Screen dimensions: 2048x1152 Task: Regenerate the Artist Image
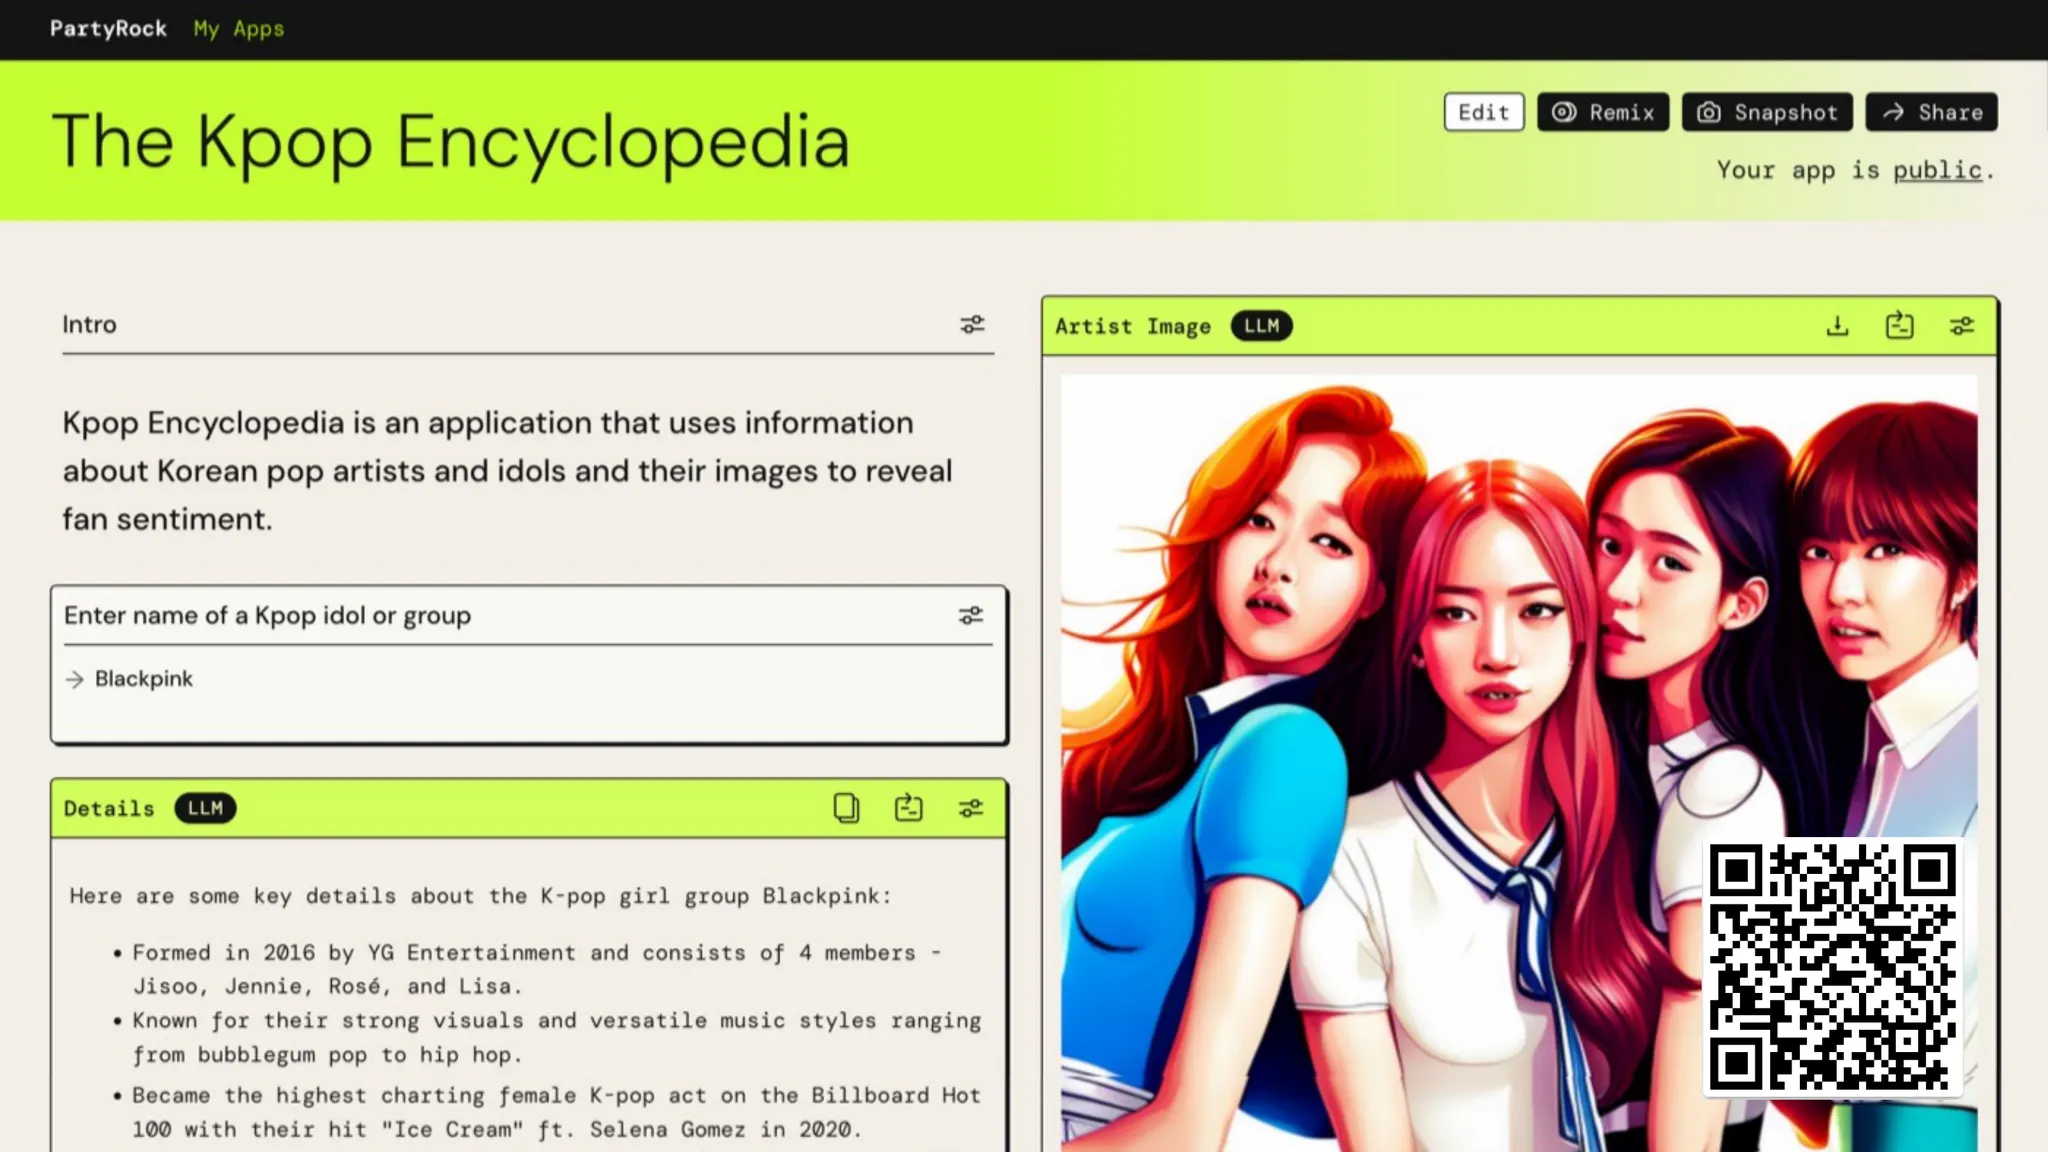click(x=1899, y=326)
